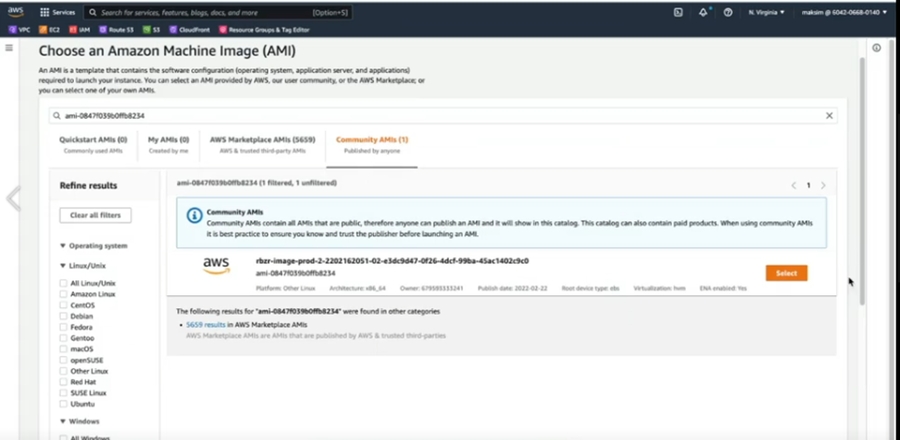Click the AWS logo home icon
The image size is (900, 440).
tap(16, 12)
